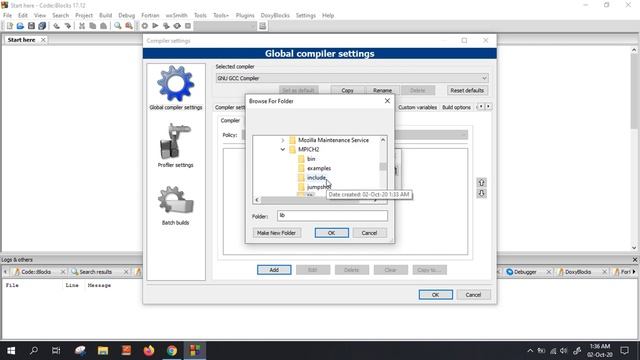Click the Save file toolbar icon
640x360 pixels.
(x=31, y=26)
